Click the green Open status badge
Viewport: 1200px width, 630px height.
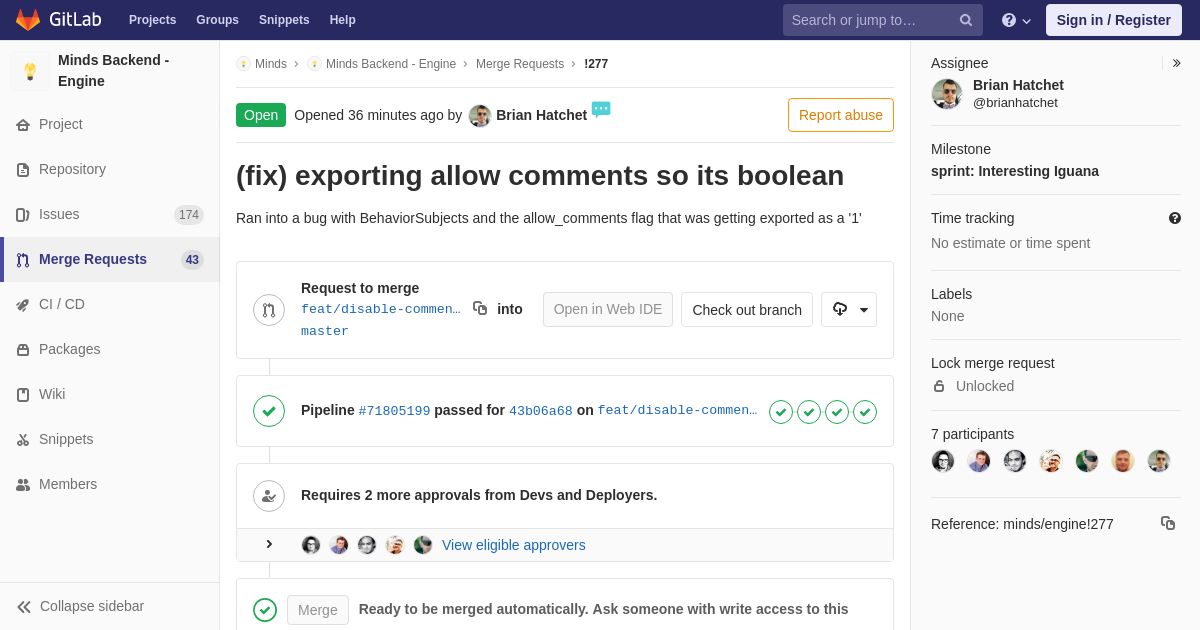(261, 115)
